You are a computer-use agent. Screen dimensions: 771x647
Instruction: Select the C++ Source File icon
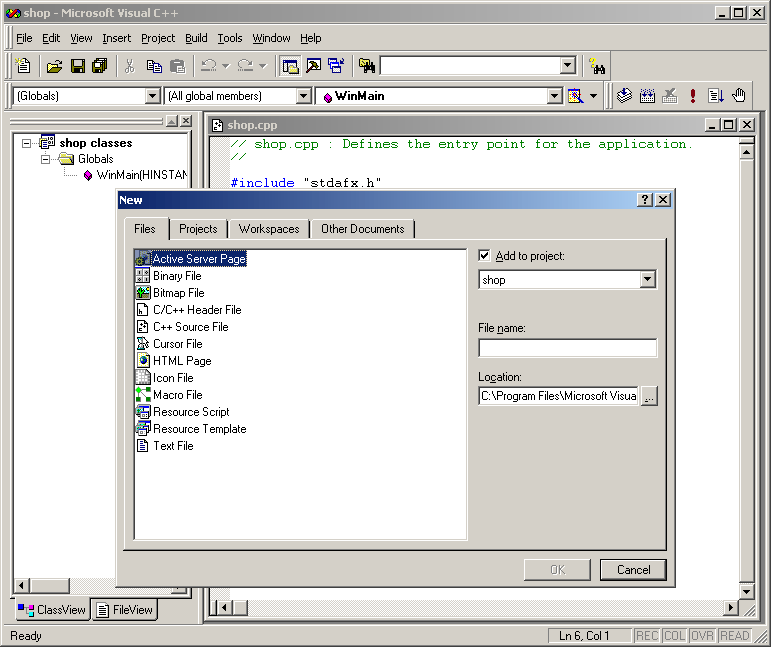point(143,327)
